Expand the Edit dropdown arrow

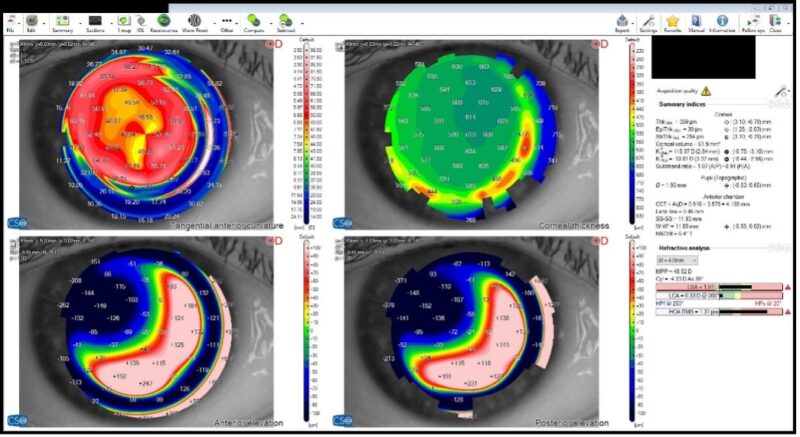43,23
